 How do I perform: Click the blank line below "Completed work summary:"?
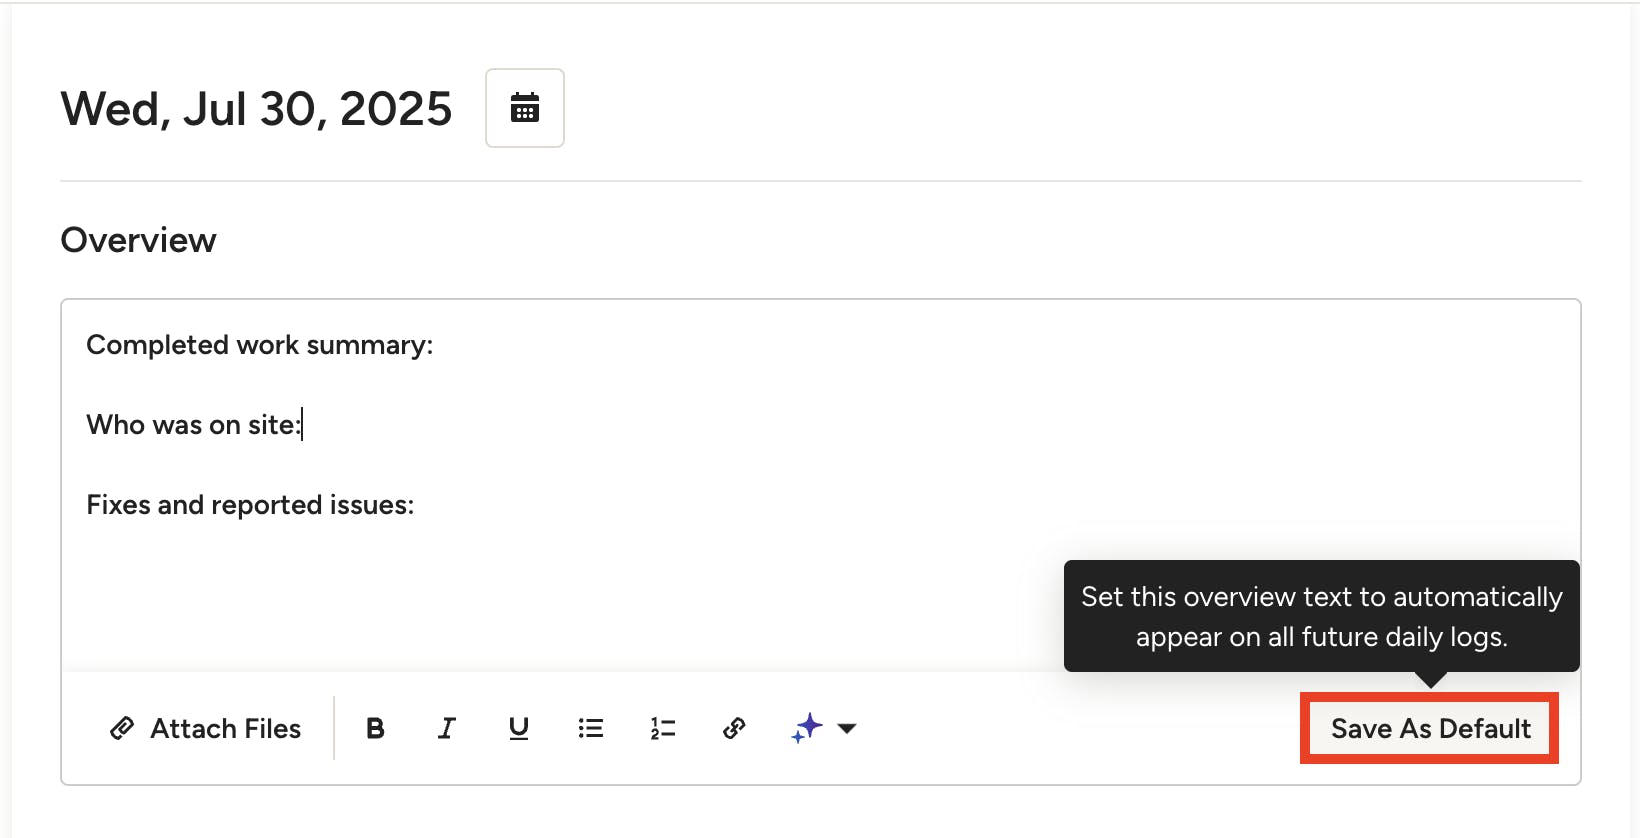point(300,385)
